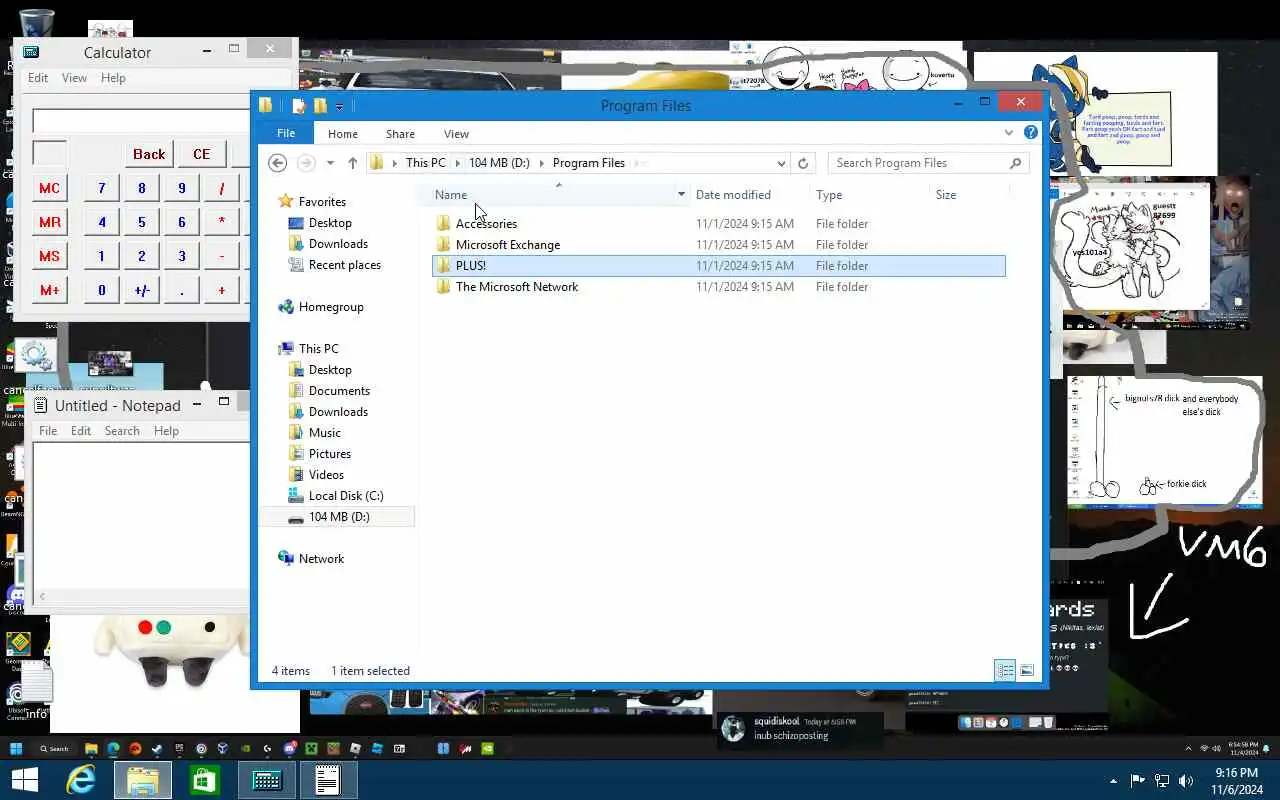Click the Back arrow in Program Files window

pyautogui.click(x=278, y=163)
